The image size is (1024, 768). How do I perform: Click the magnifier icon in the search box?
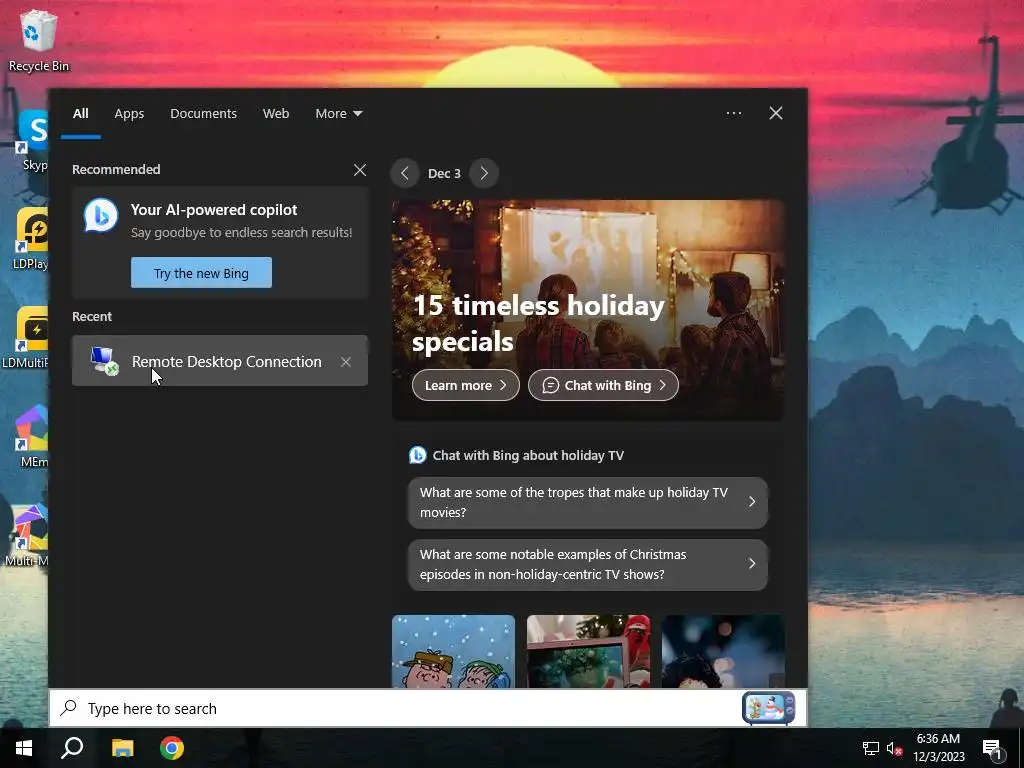tap(69, 708)
